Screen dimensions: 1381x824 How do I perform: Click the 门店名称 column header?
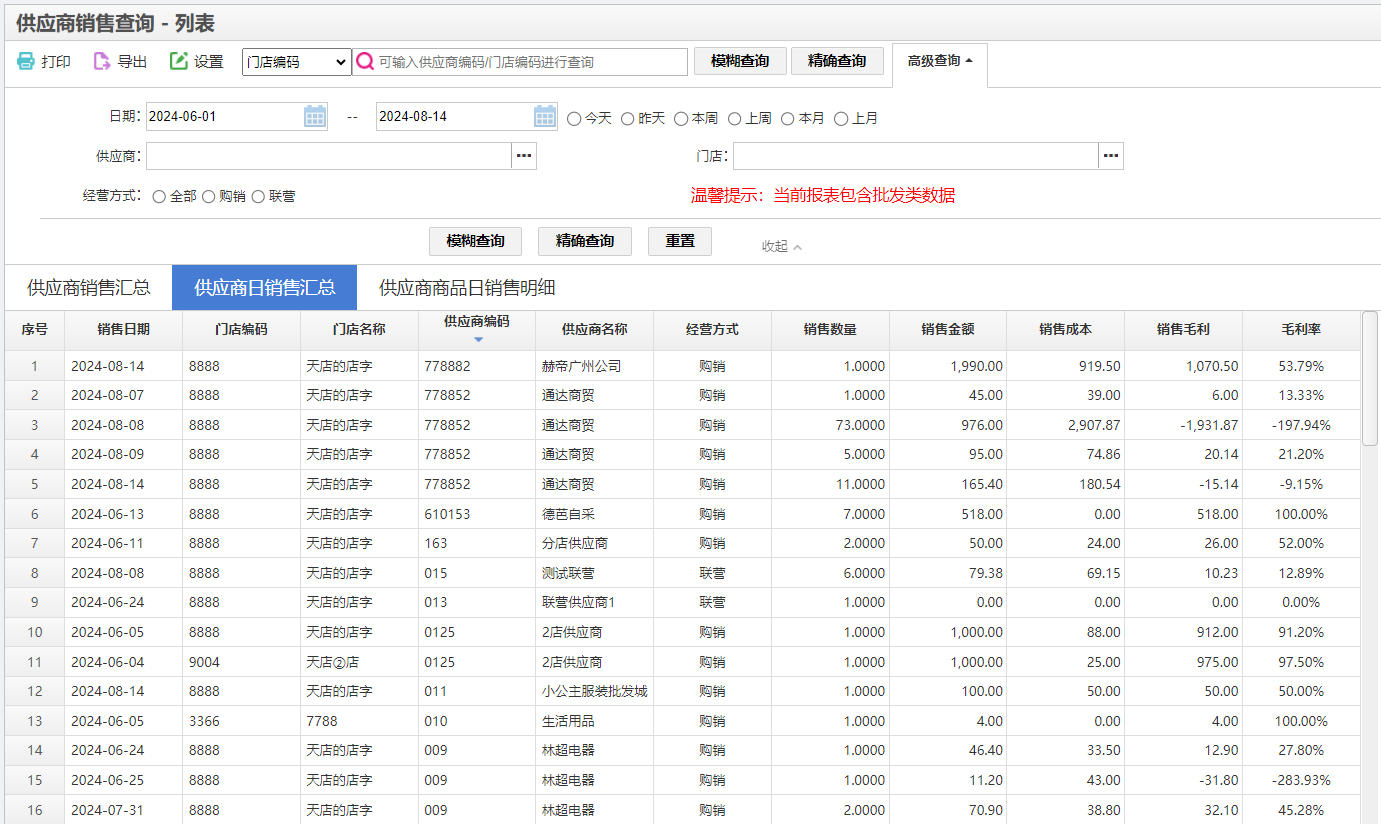click(x=360, y=329)
